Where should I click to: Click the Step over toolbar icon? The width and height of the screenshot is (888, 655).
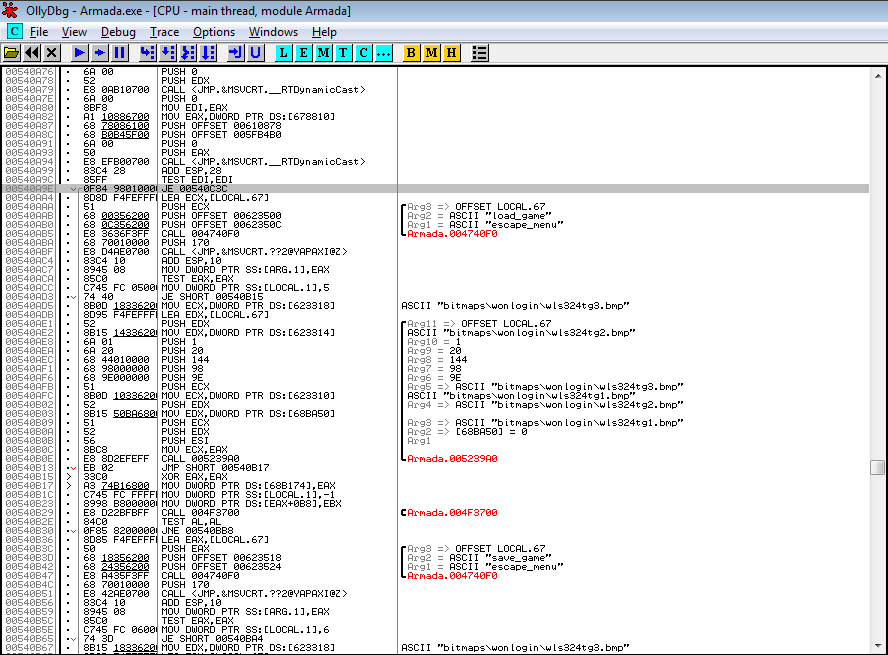click(x=168, y=53)
